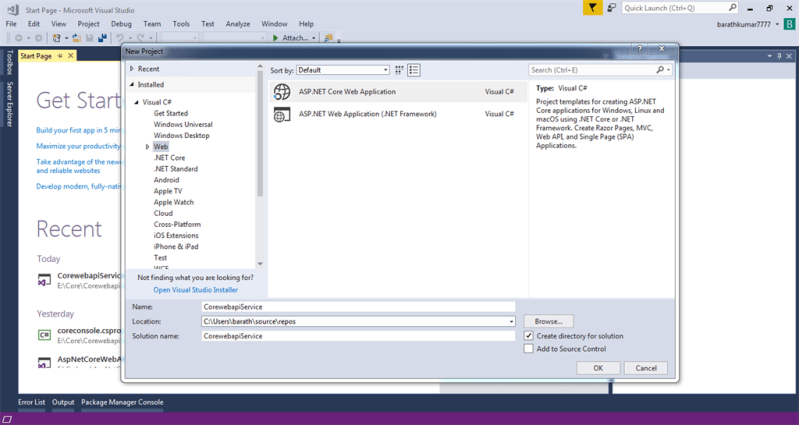Click the Redo toolbar icon
This screenshot has height=425, width=799.
point(141,38)
